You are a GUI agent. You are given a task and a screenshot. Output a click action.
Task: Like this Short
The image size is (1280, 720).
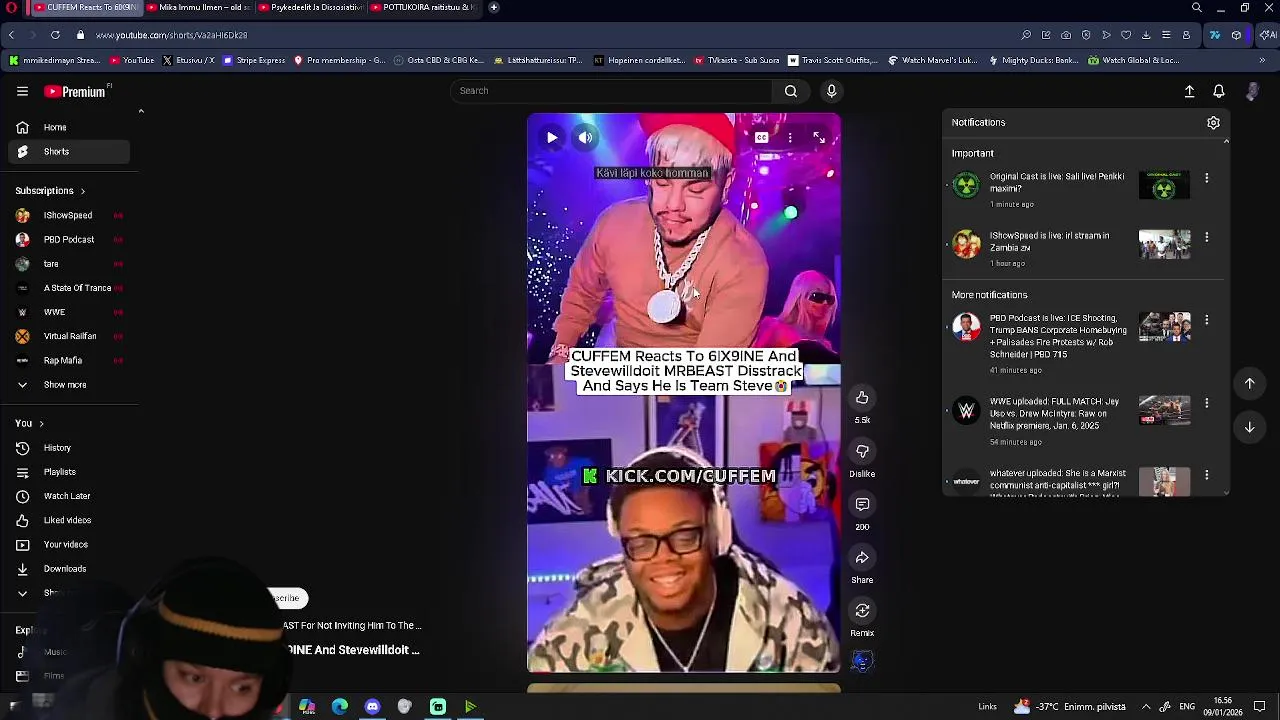[862, 398]
